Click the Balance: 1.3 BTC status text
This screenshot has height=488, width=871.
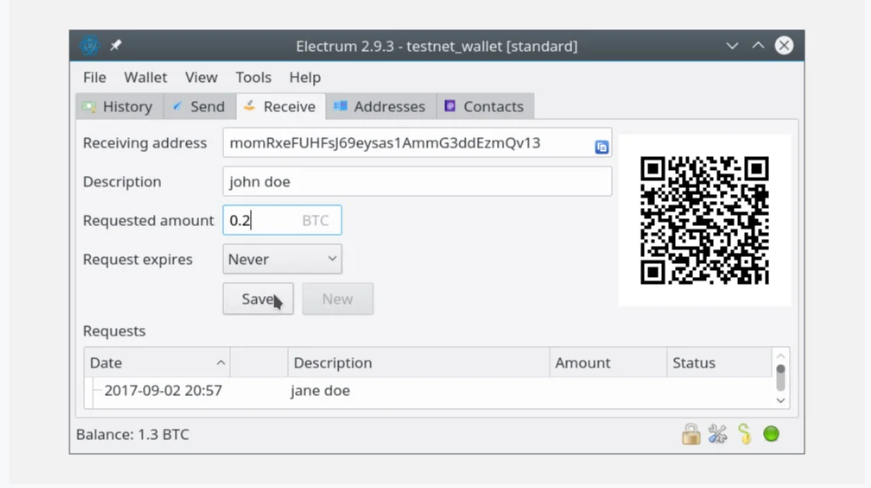click(132, 434)
